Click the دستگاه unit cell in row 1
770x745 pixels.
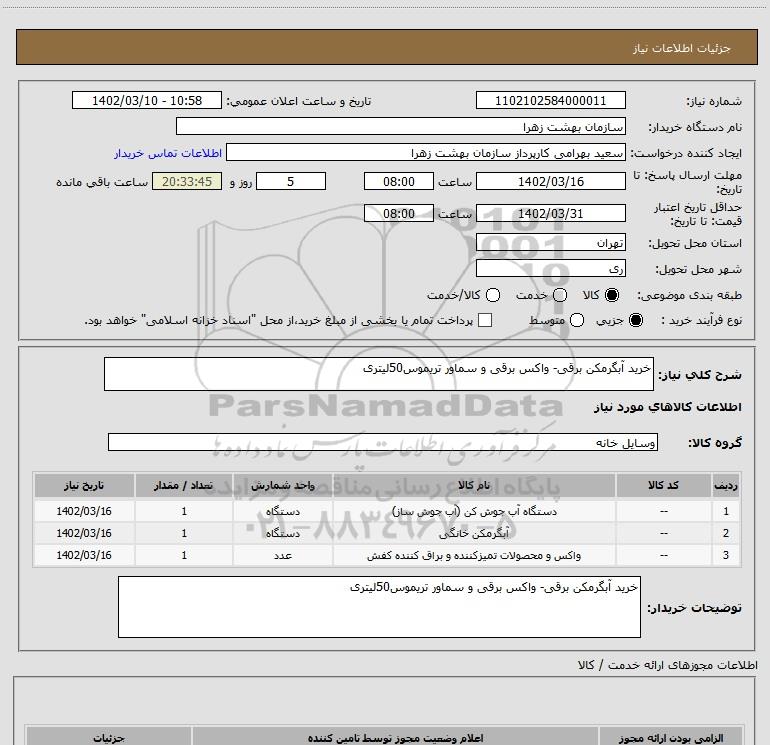[283, 511]
